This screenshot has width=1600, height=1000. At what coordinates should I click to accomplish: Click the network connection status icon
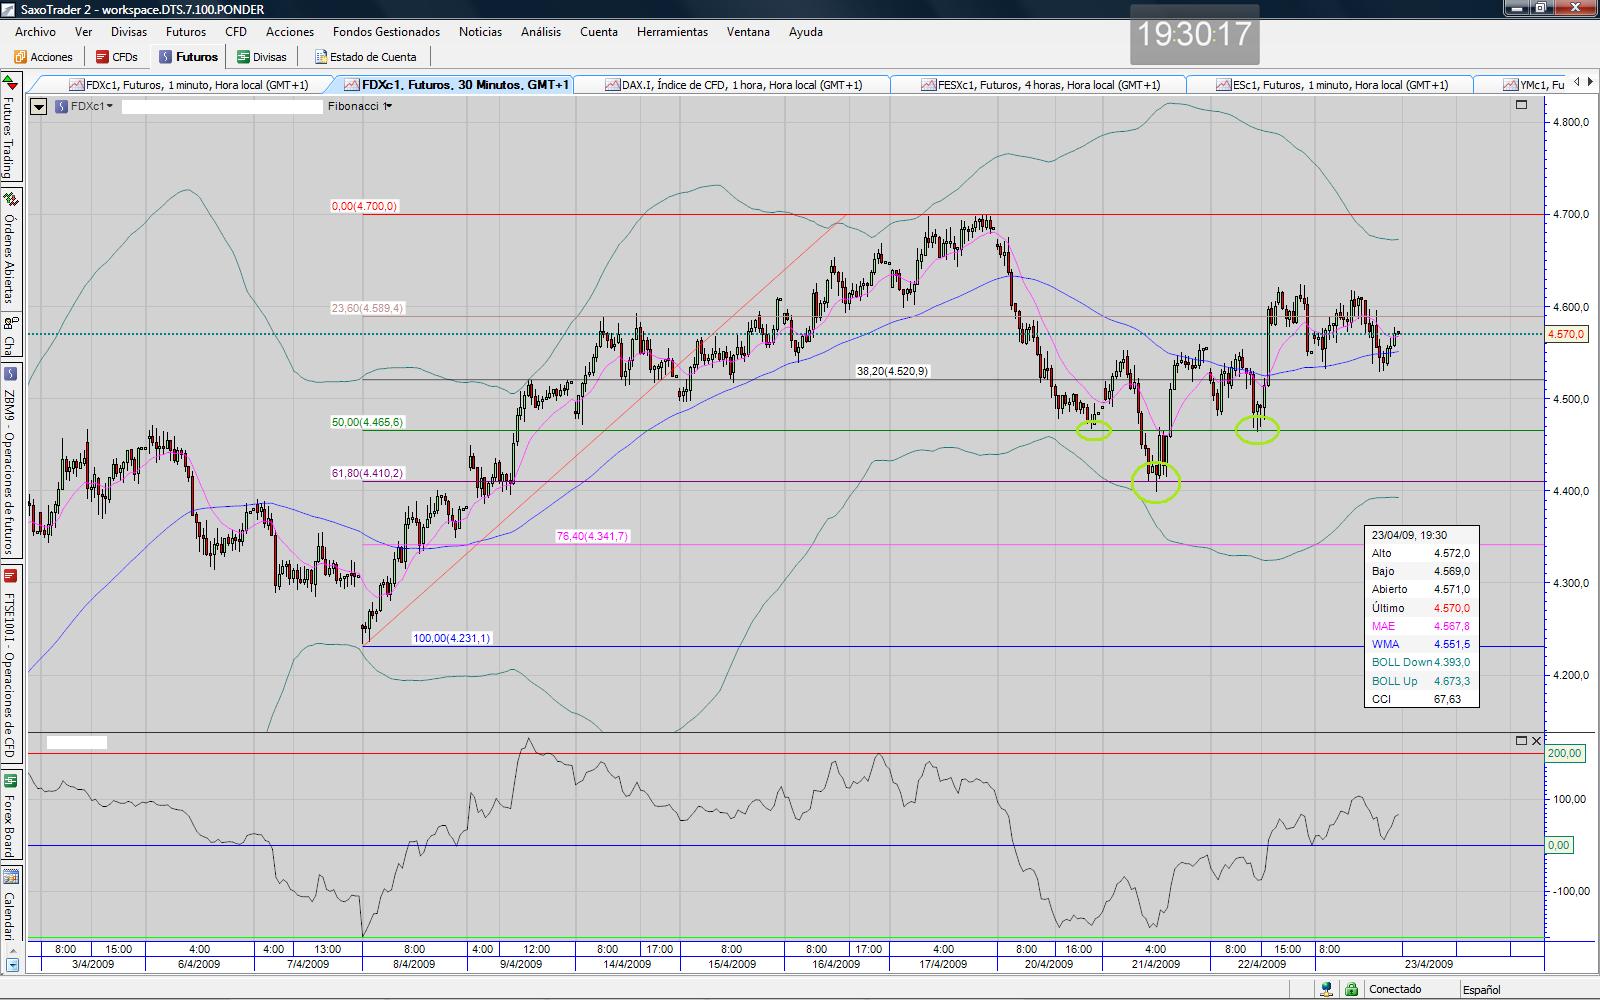pos(1326,989)
